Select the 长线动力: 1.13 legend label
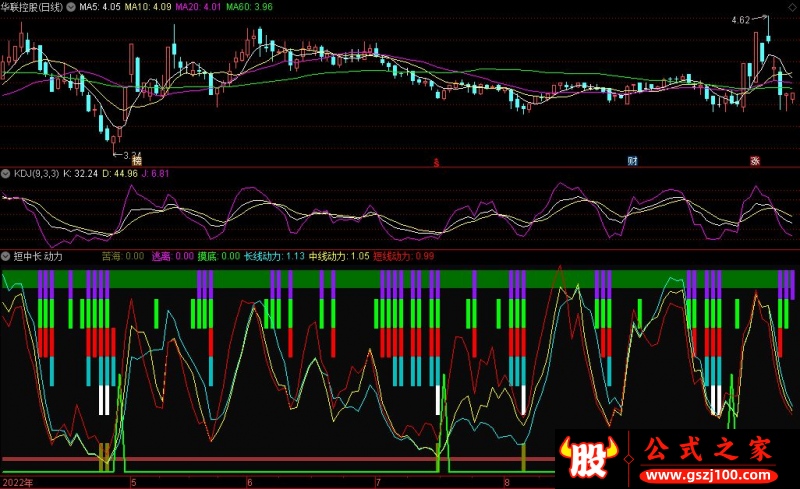 point(274,256)
